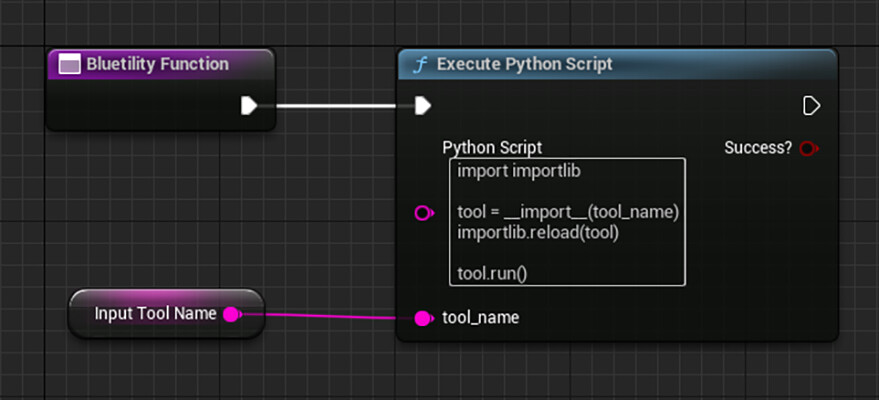Click Execute Python Script's execution input pin
This screenshot has width=879, height=400.
pos(423,105)
